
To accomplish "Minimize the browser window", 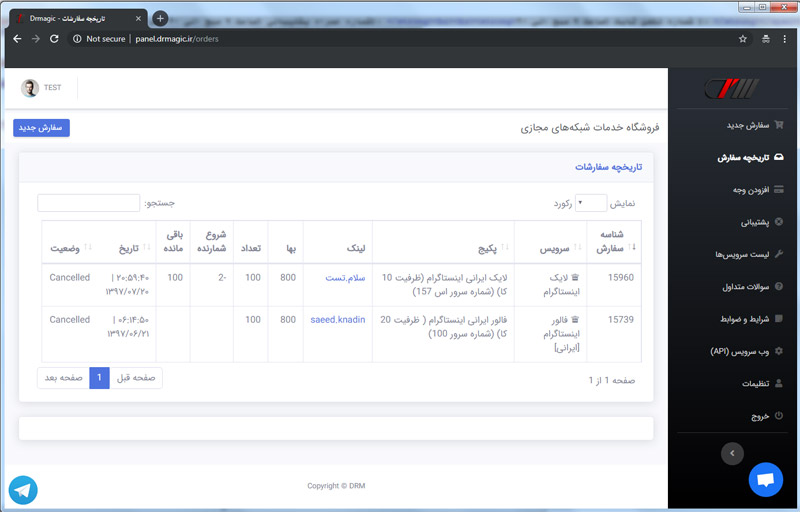I will point(747,7).
